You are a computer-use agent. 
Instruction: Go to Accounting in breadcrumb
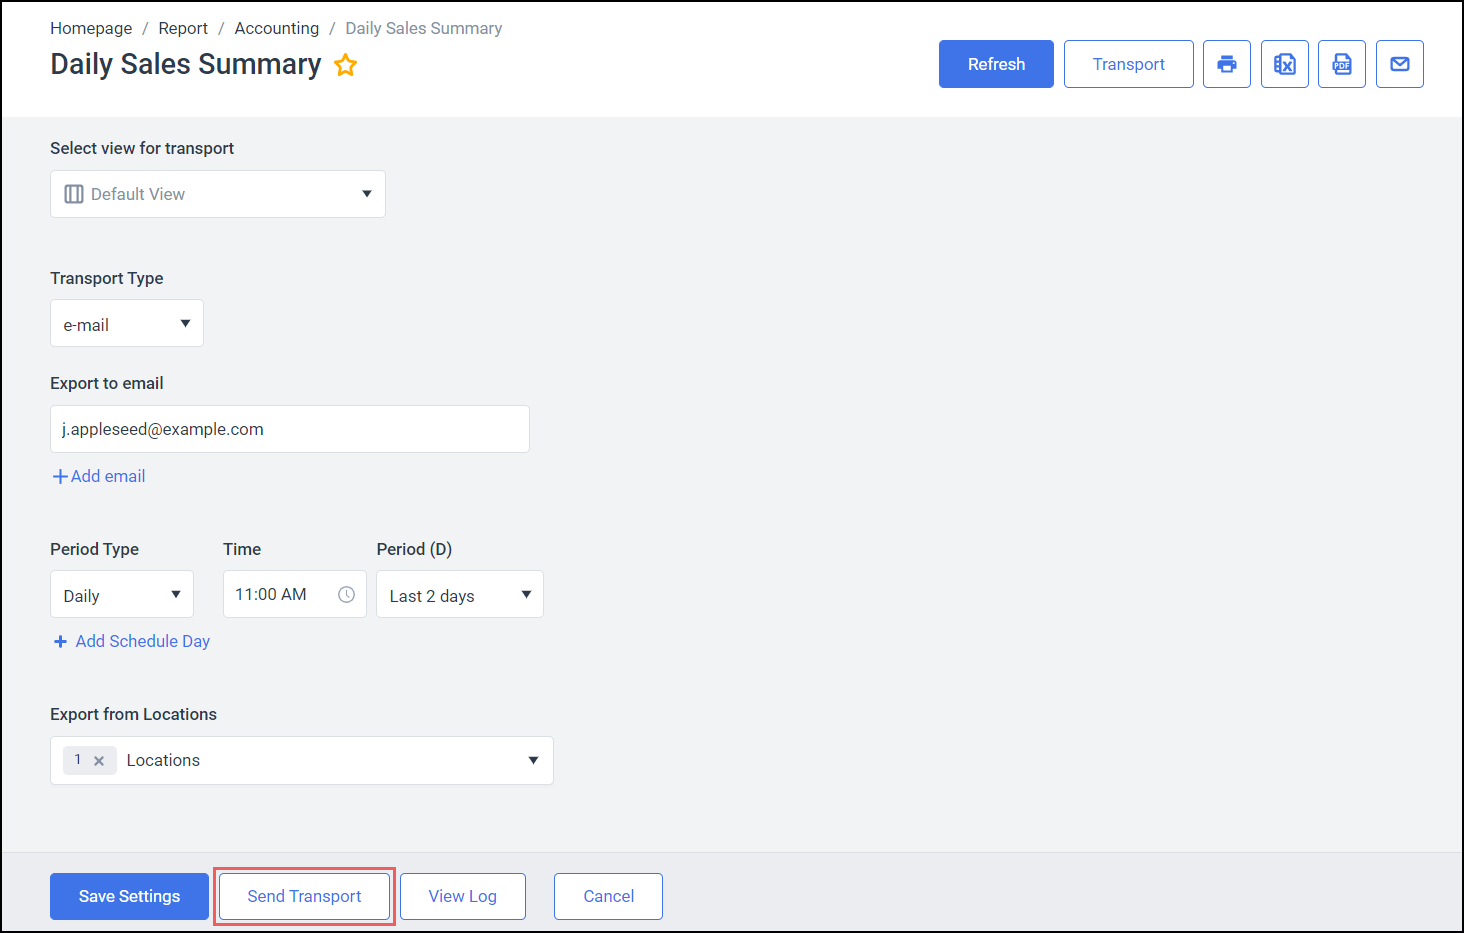coord(276,28)
